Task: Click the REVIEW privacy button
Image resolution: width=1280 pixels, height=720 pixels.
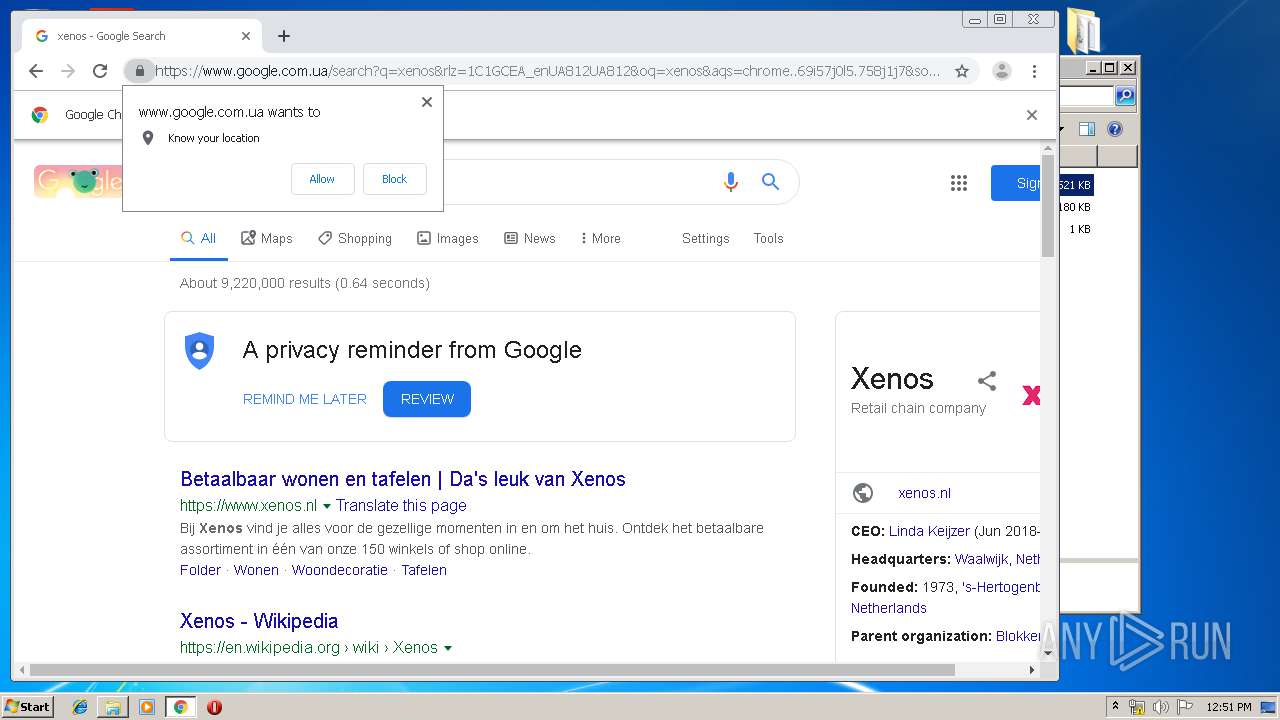Action: [427, 399]
